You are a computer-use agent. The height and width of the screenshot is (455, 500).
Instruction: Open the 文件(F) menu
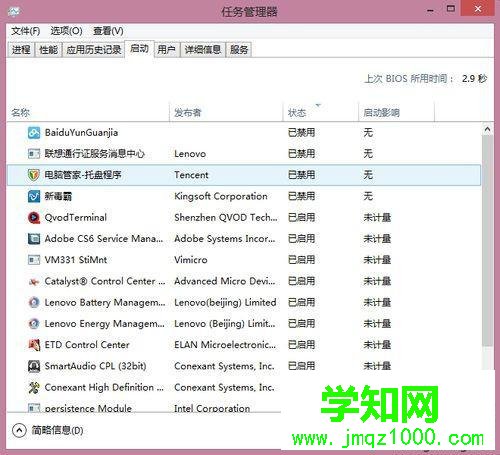click(x=25, y=31)
